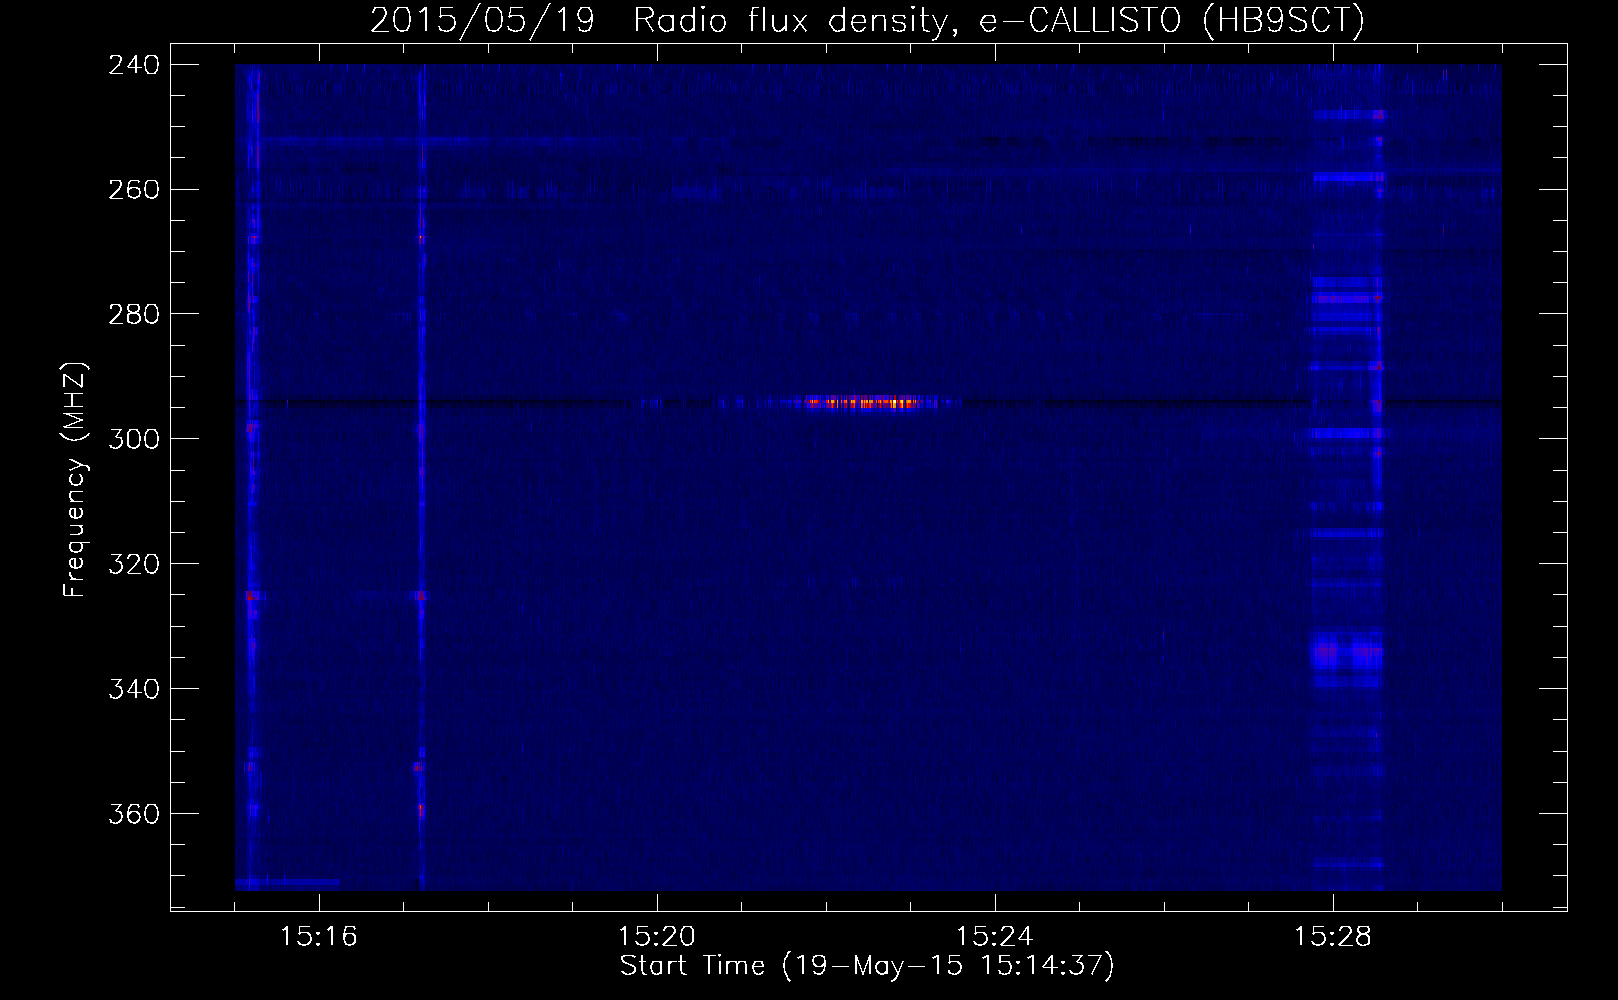Click the 'Start Time (19-May-15 15:14:37)' label
1618x1000 pixels.
867,966
